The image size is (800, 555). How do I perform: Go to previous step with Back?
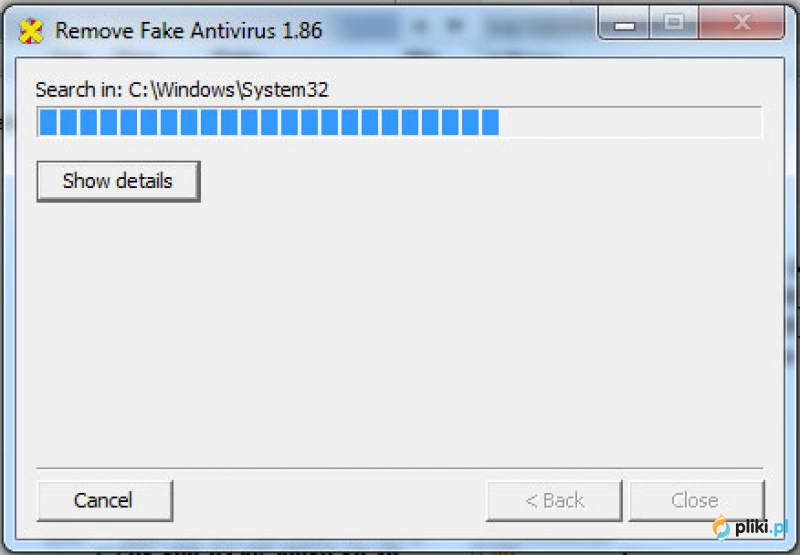[554, 500]
